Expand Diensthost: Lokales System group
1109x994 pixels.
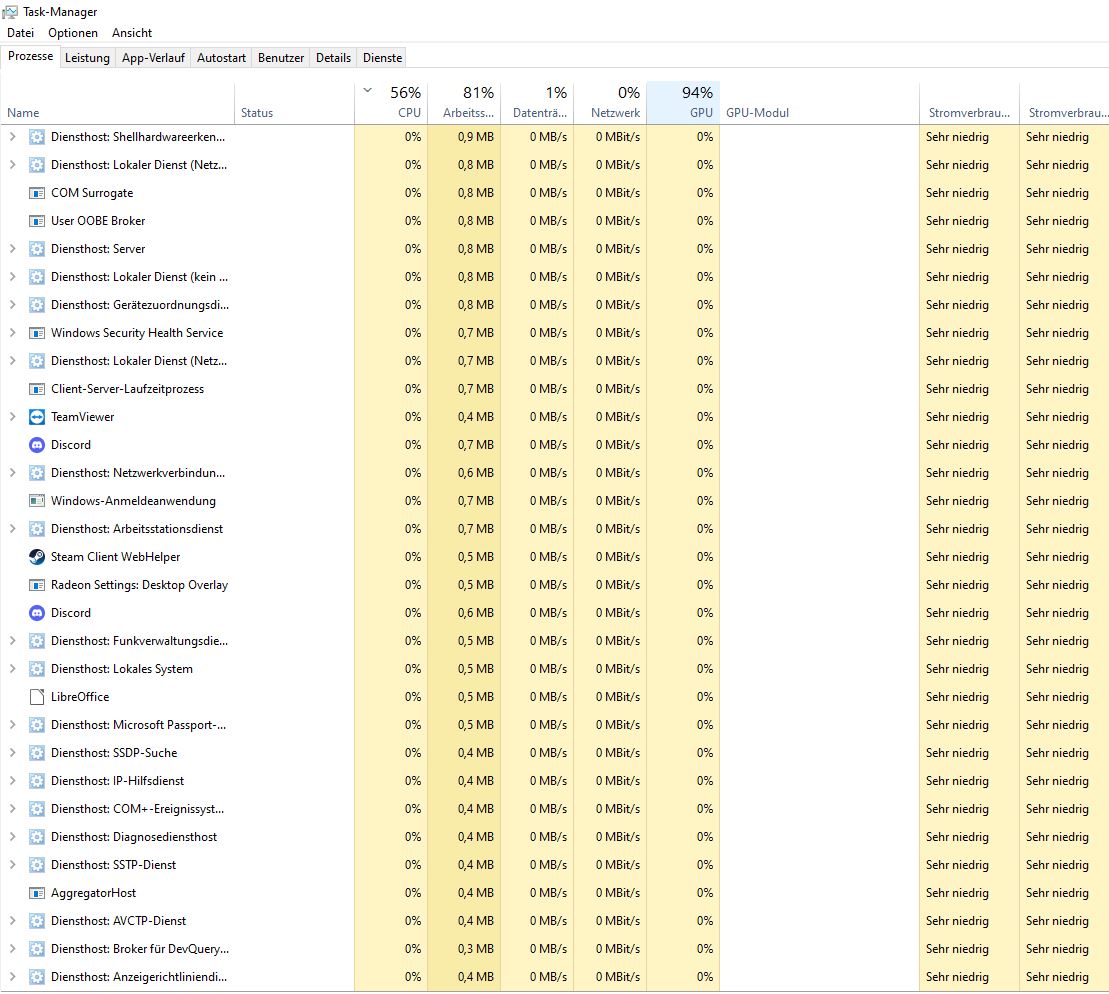[x=12, y=669]
